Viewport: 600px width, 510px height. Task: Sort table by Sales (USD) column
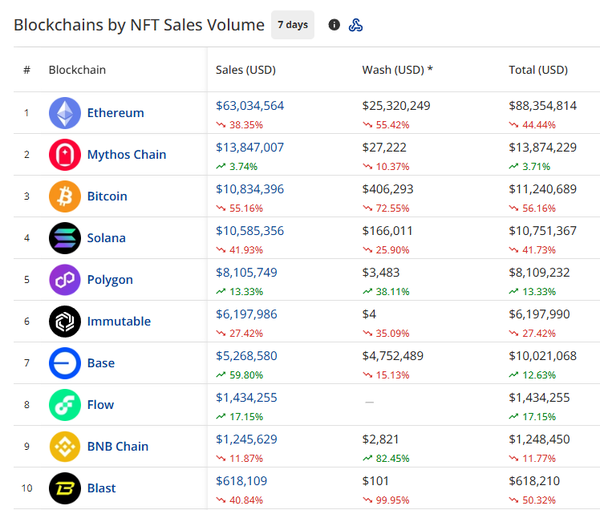[x=245, y=70]
